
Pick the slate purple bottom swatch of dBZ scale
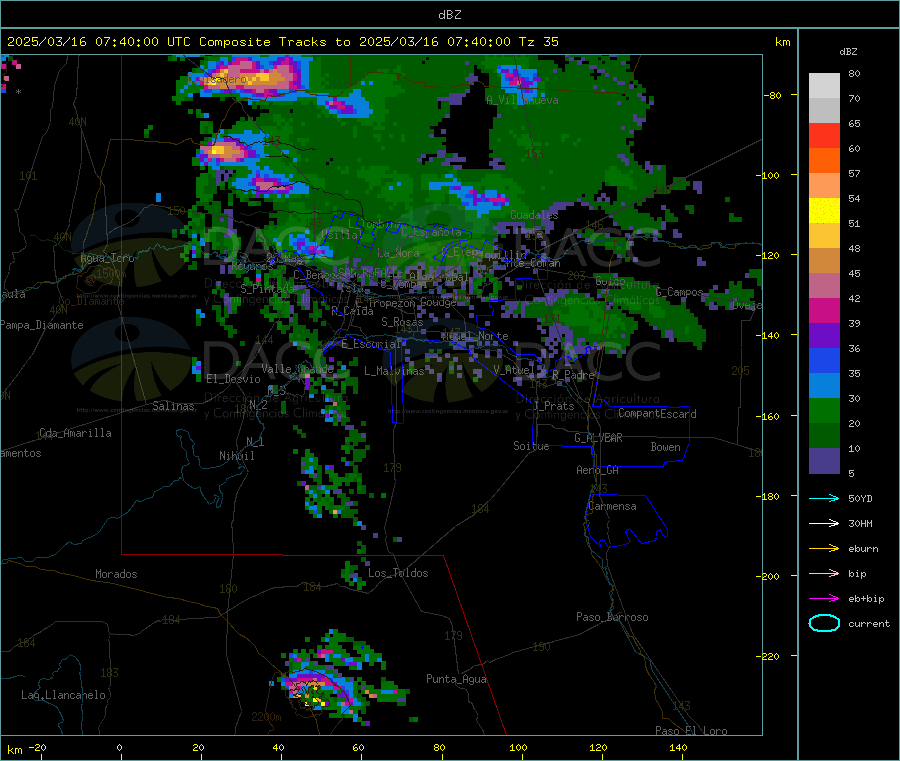824,461
